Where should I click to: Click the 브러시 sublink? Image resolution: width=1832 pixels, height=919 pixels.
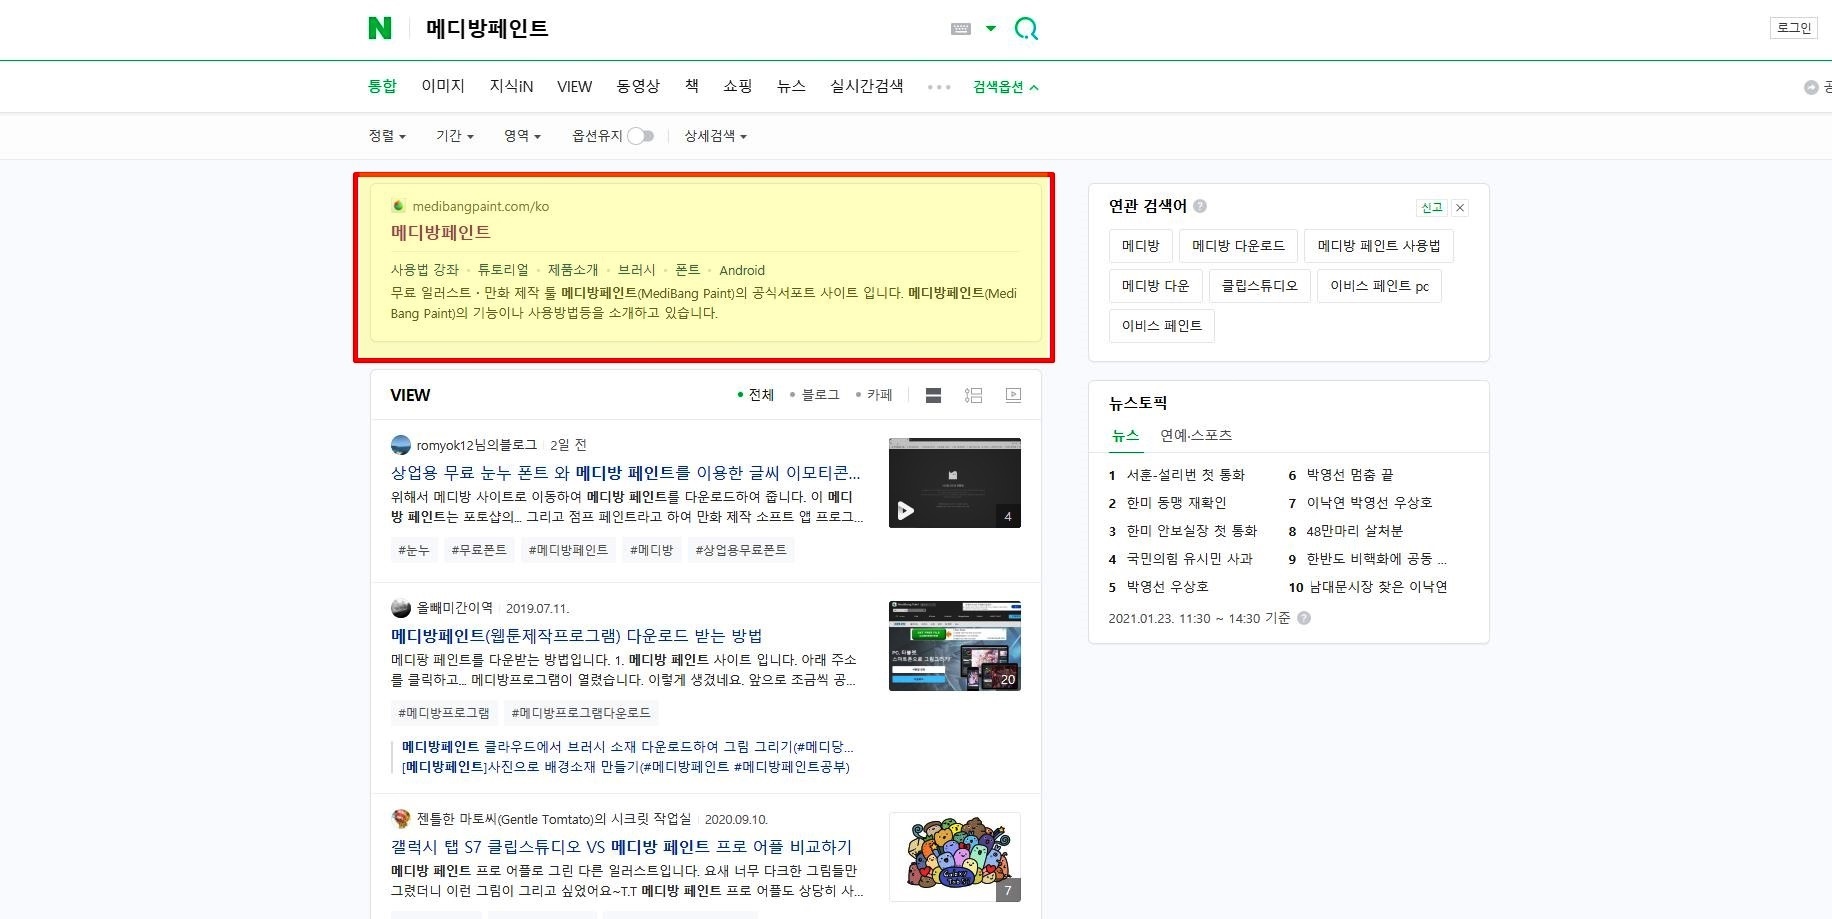[636, 270]
